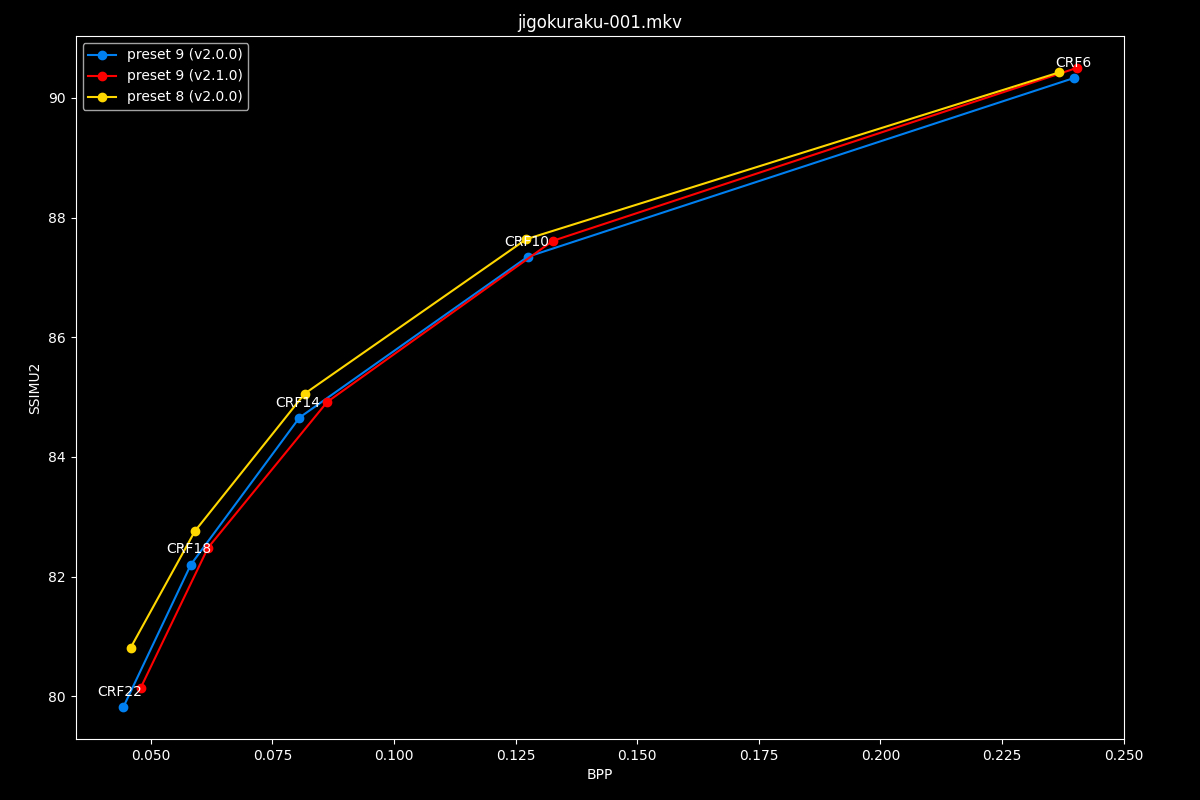This screenshot has height=800, width=1200.
Task: Click y-axis tick label 90
Action: pyautogui.click(x=58, y=98)
